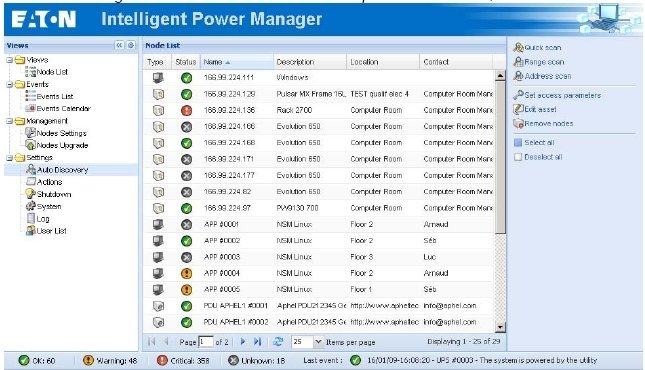Click the info@aphel.com contact for PDU APHEL1 #0001

click(450, 306)
